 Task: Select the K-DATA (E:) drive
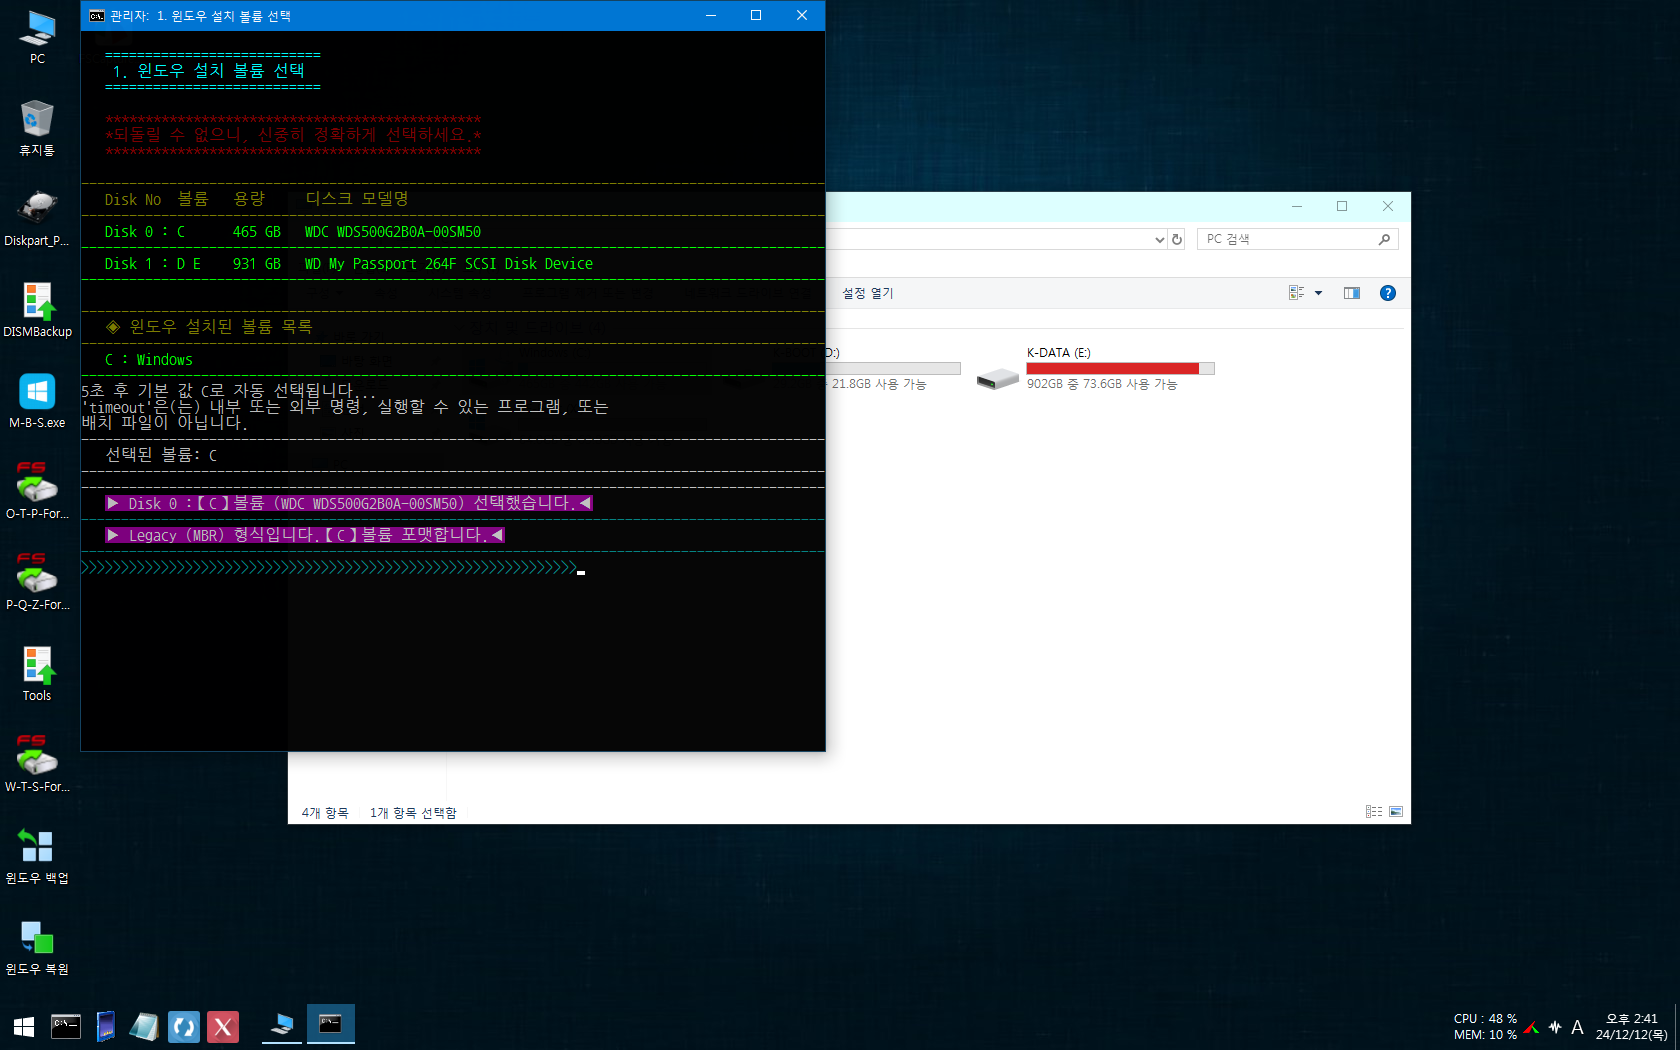click(x=1097, y=368)
